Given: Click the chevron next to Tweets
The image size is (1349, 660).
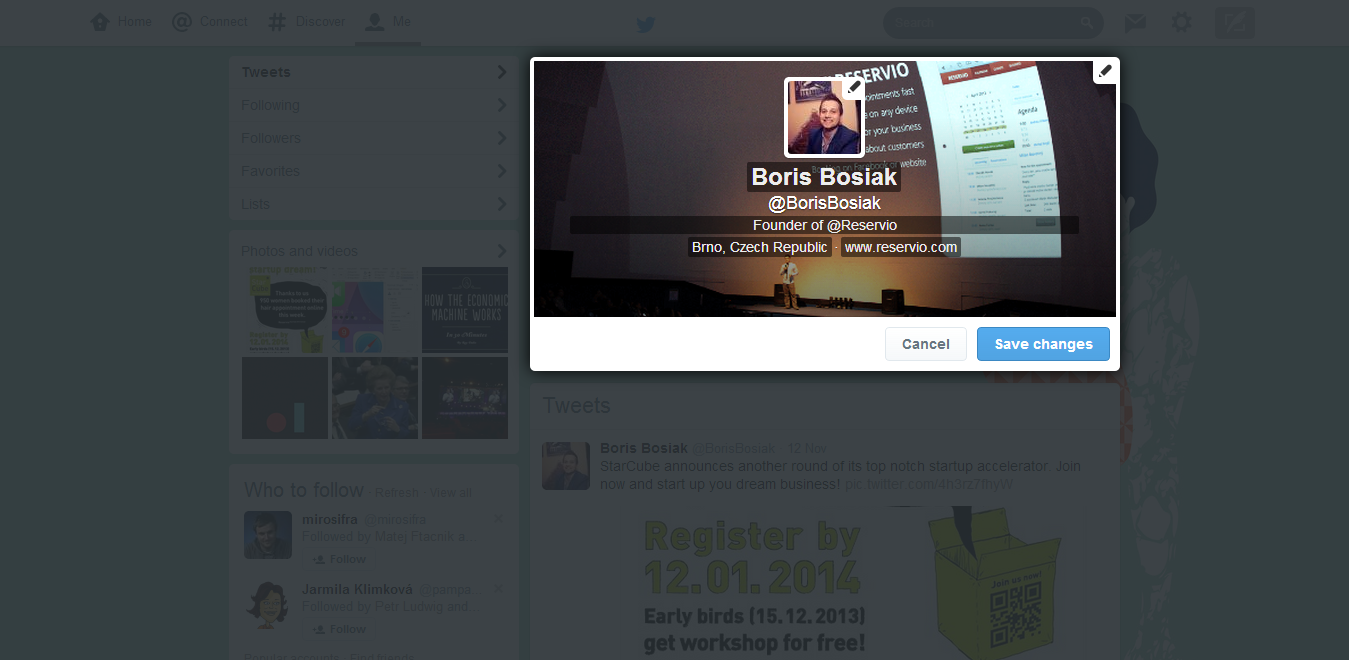Looking at the screenshot, I should pyautogui.click(x=502, y=72).
